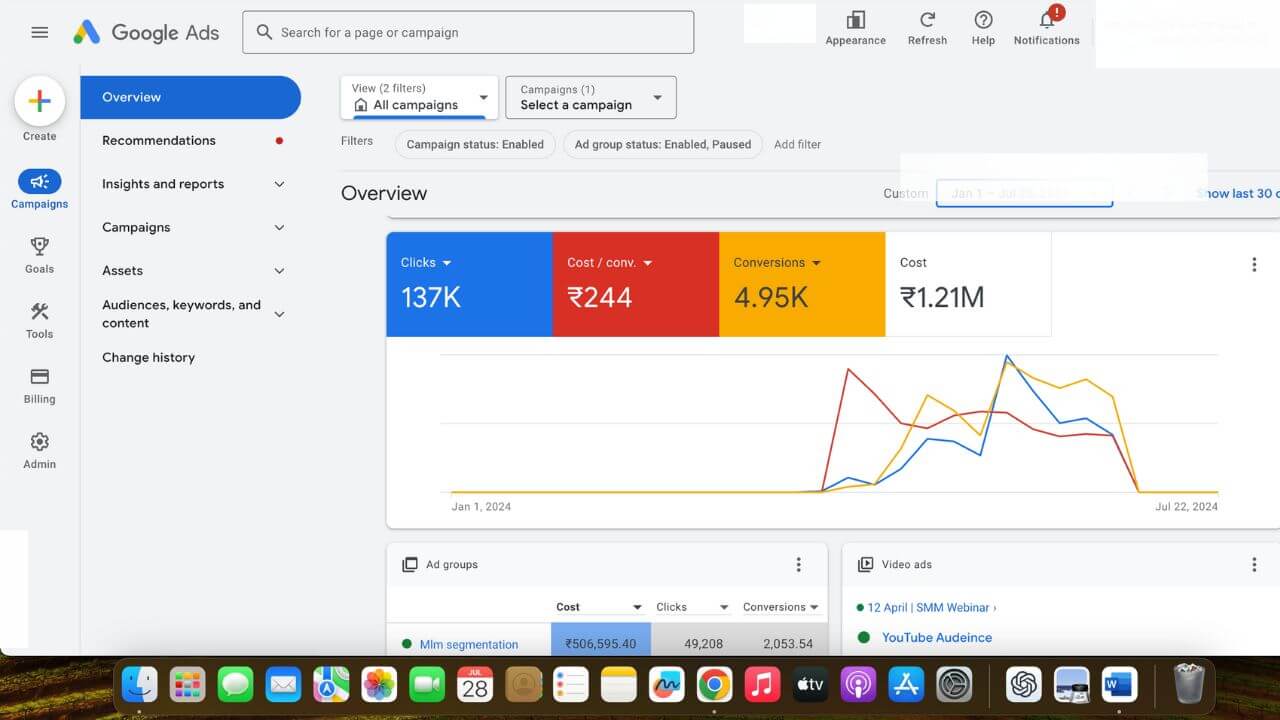
Task: Select the yellow Conversions metric tile
Action: [801, 284]
